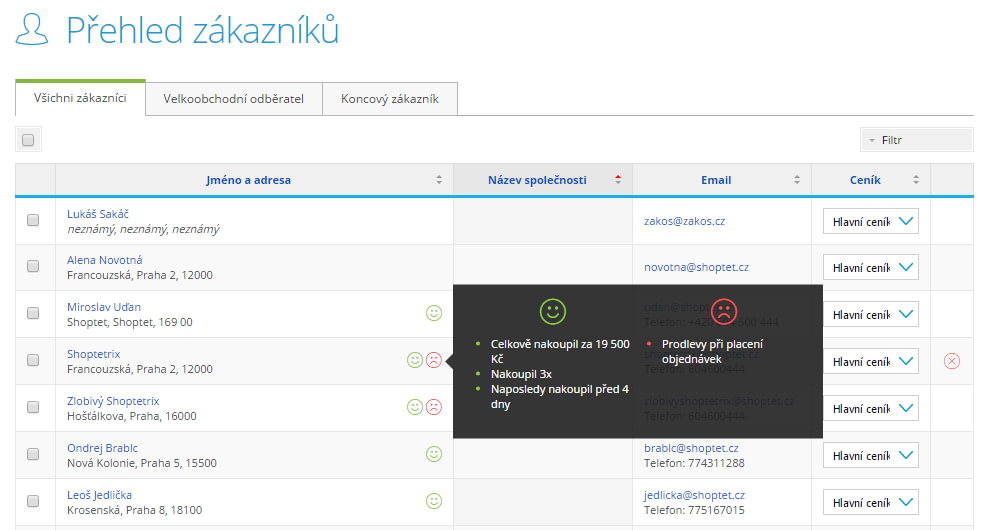Image resolution: width=982 pixels, height=530 pixels.
Task: Click Název společnosti column header
Action: (537, 180)
